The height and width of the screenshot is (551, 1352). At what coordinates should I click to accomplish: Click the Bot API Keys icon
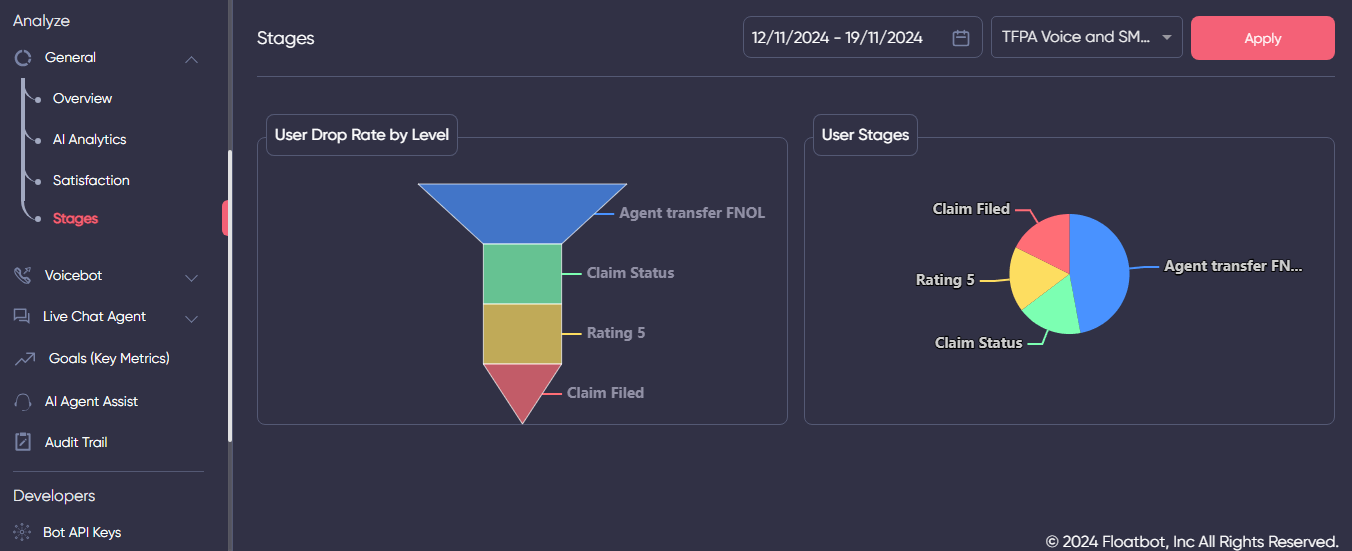click(22, 532)
